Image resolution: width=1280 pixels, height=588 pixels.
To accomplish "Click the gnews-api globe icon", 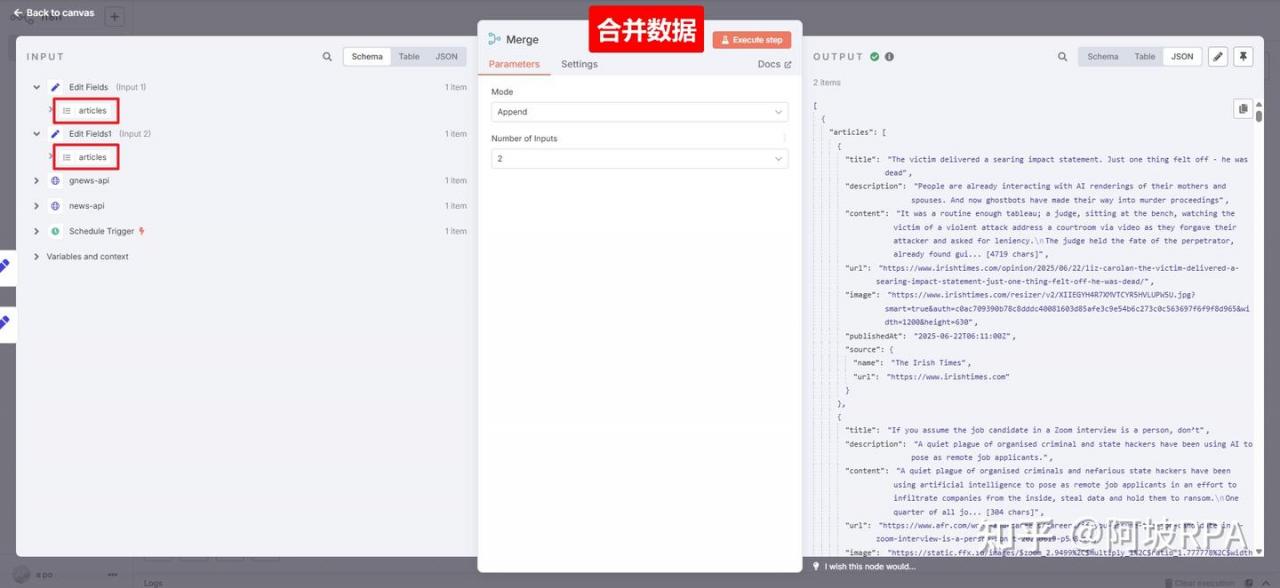I will 55,181.
